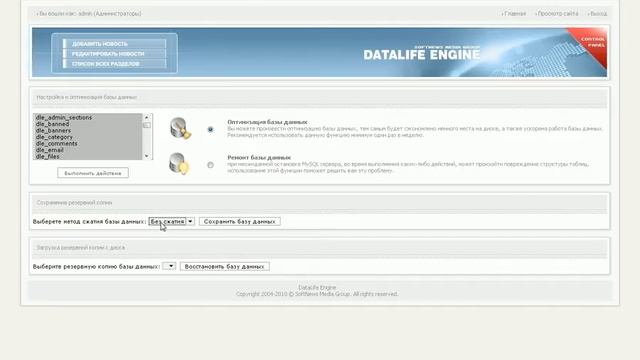Click the database repair icon
This screenshot has height=360, width=640.
[x=179, y=164]
